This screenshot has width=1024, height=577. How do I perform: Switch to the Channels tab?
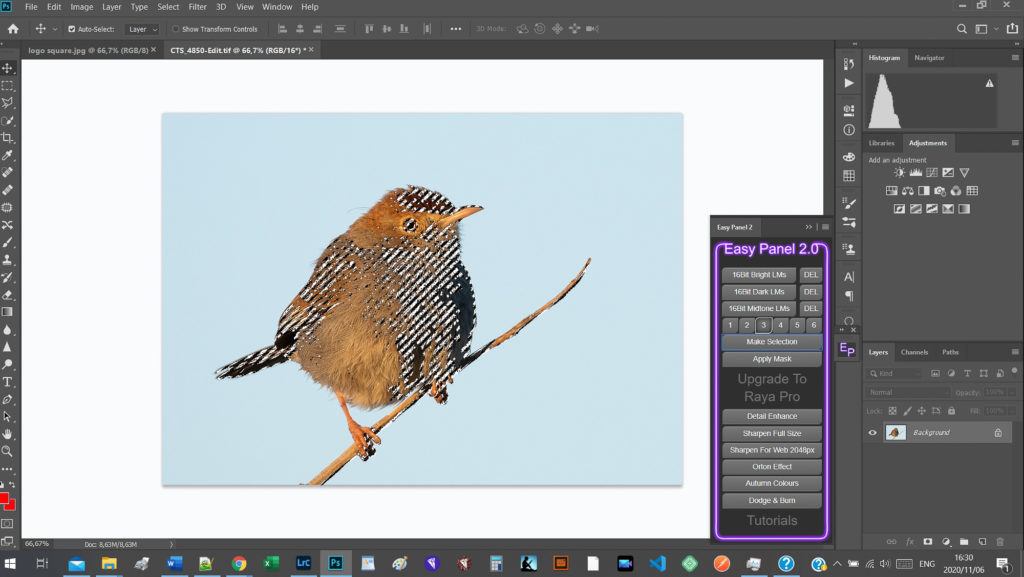click(x=914, y=352)
